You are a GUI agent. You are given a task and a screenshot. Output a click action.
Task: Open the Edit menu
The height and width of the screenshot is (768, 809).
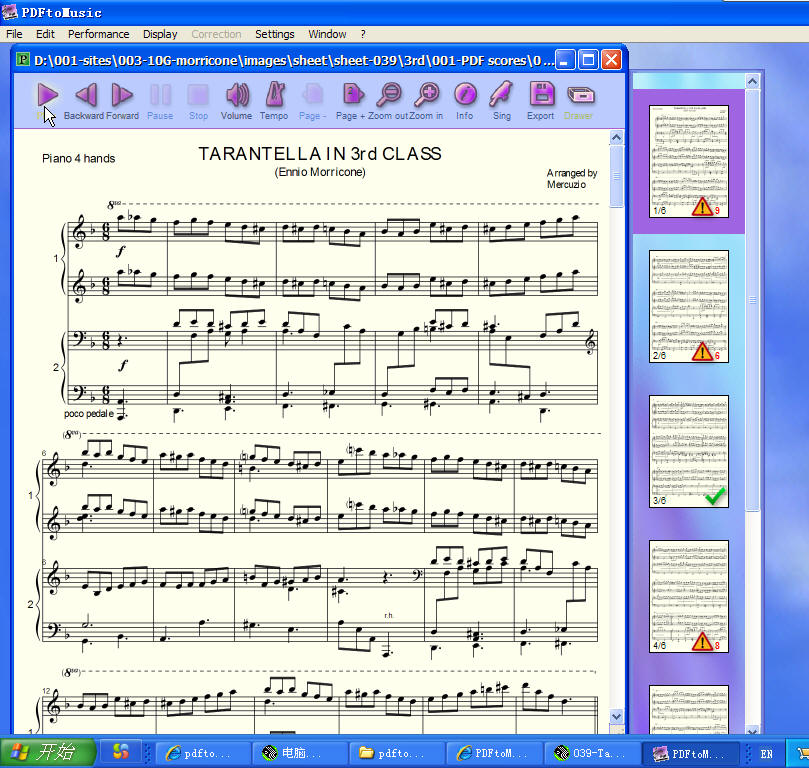pos(45,34)
